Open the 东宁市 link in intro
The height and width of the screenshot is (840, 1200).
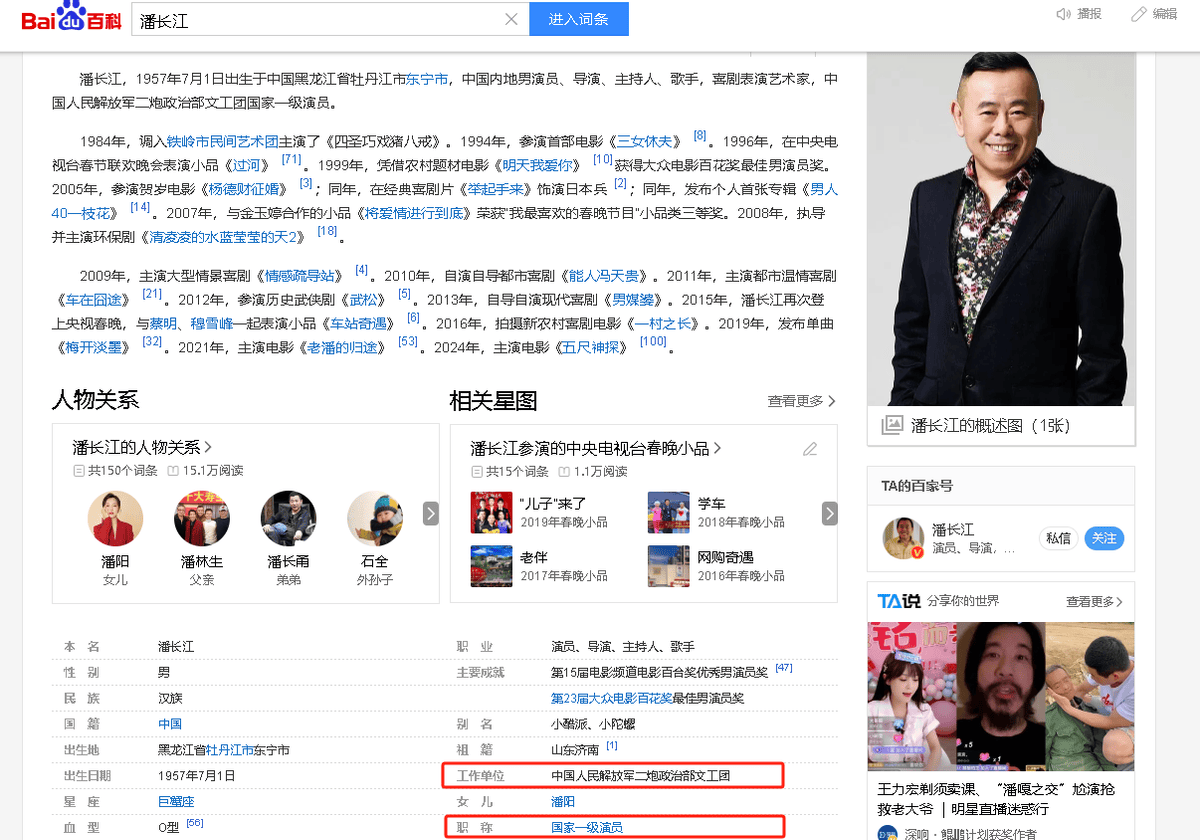click(x=427, y=79)
